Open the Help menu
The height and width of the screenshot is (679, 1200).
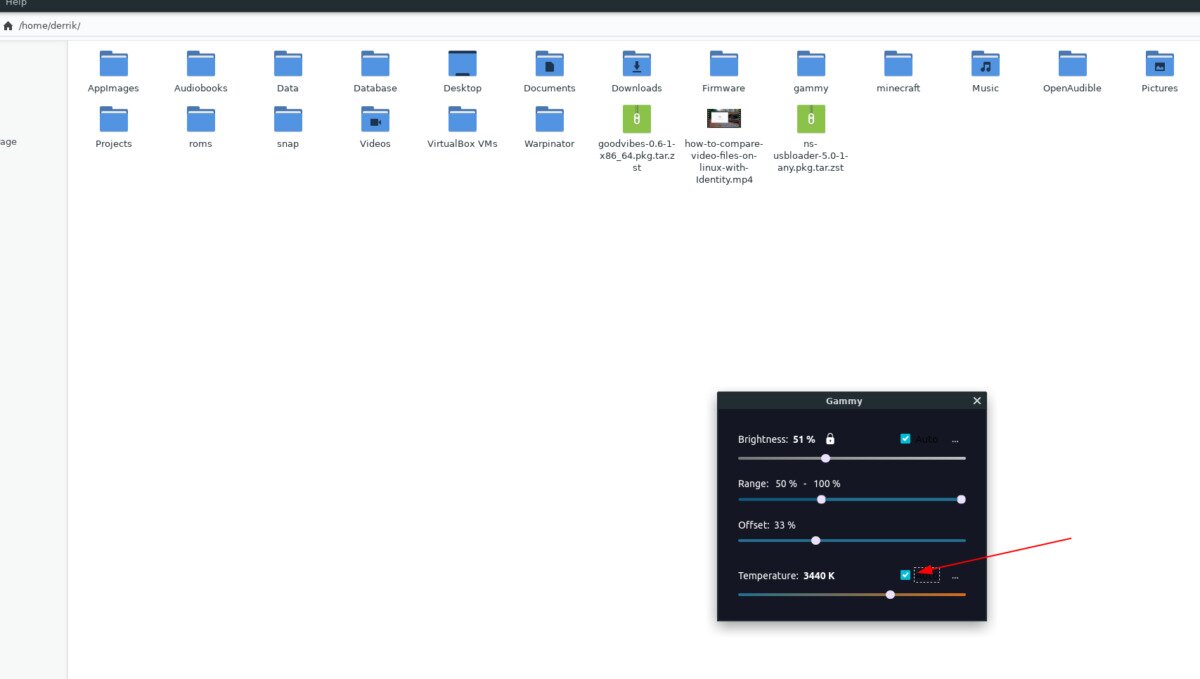tap(16, 3)
